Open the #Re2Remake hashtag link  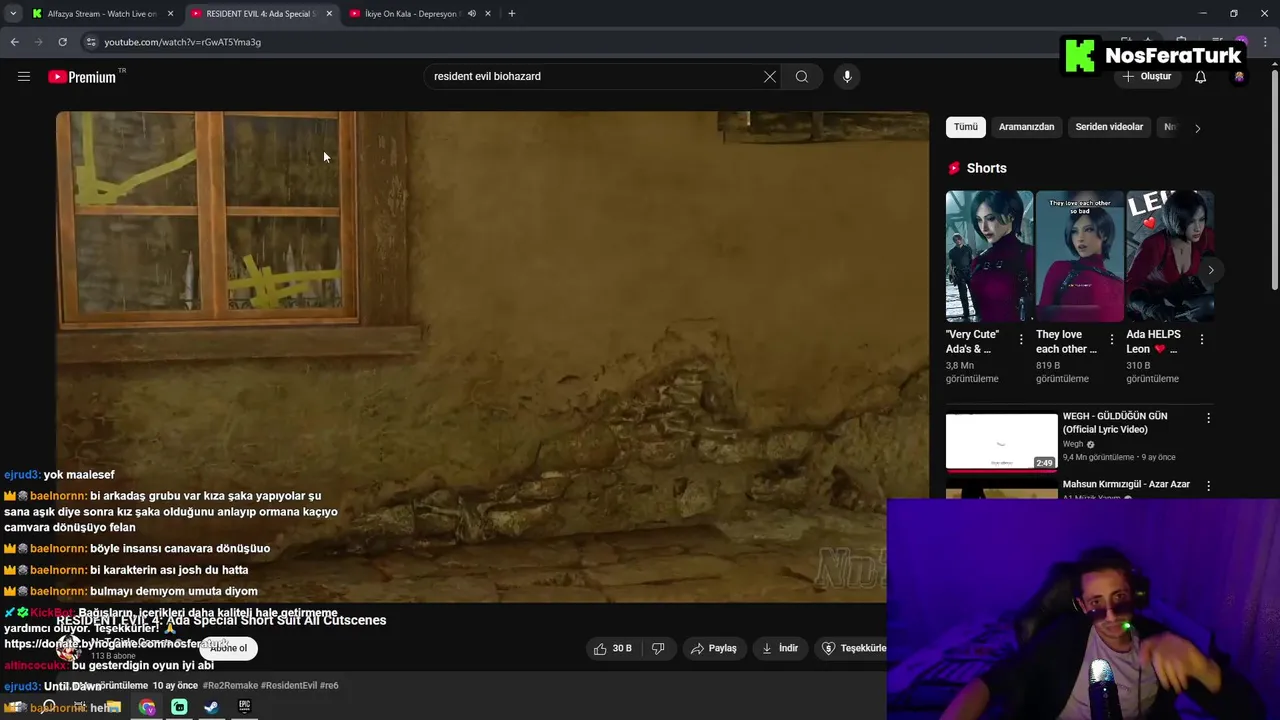(231, 686)
